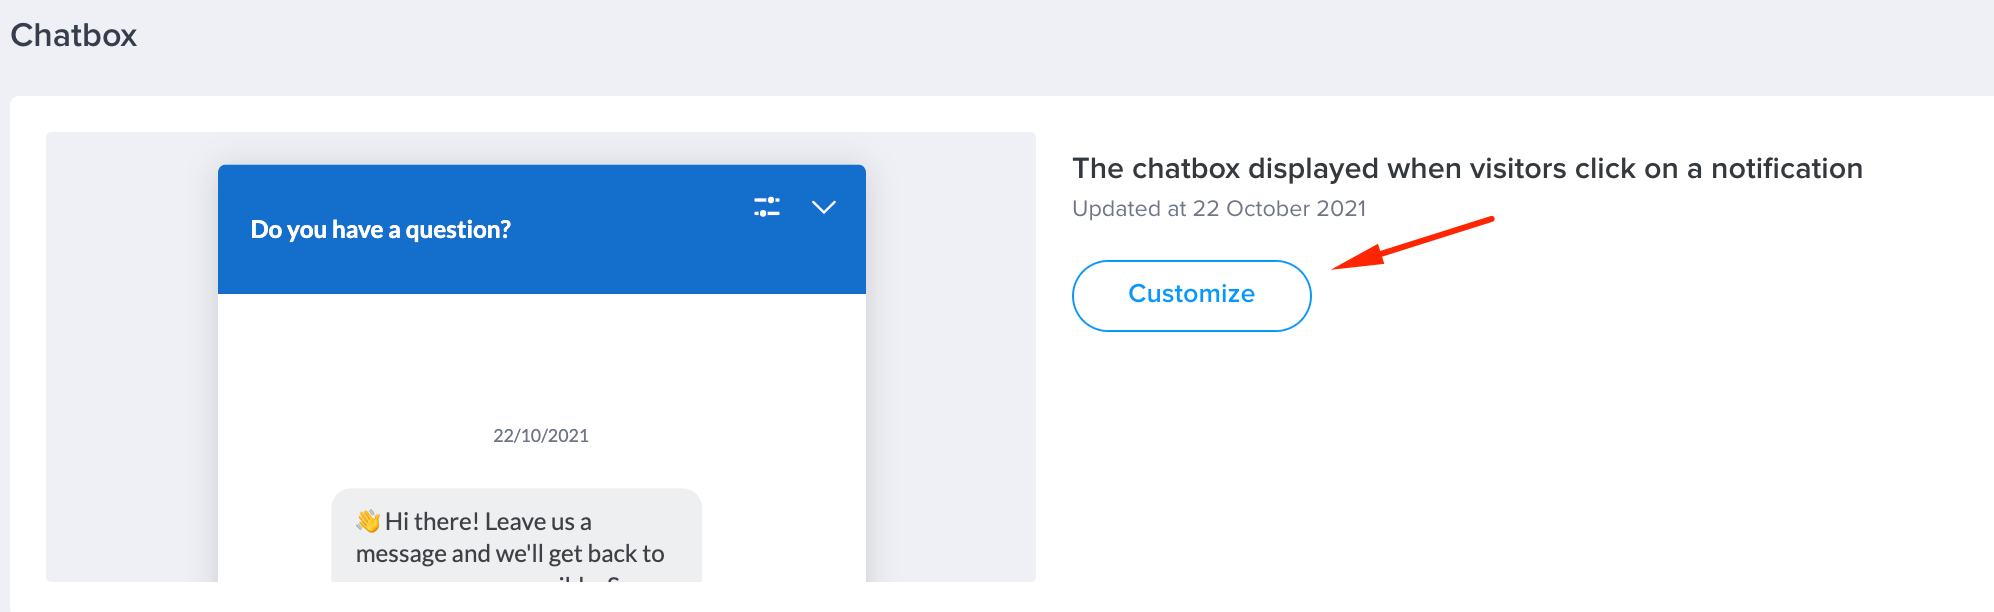The image size is (1994, 612).
Task: Click the Chatbox page heading
Action: tap(74, 35)
